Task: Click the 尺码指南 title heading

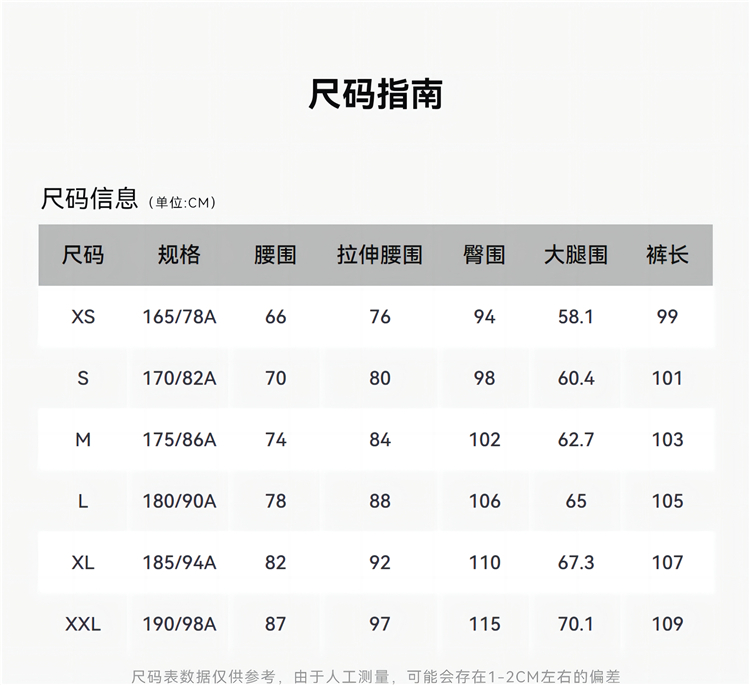Action: (375, 93)
